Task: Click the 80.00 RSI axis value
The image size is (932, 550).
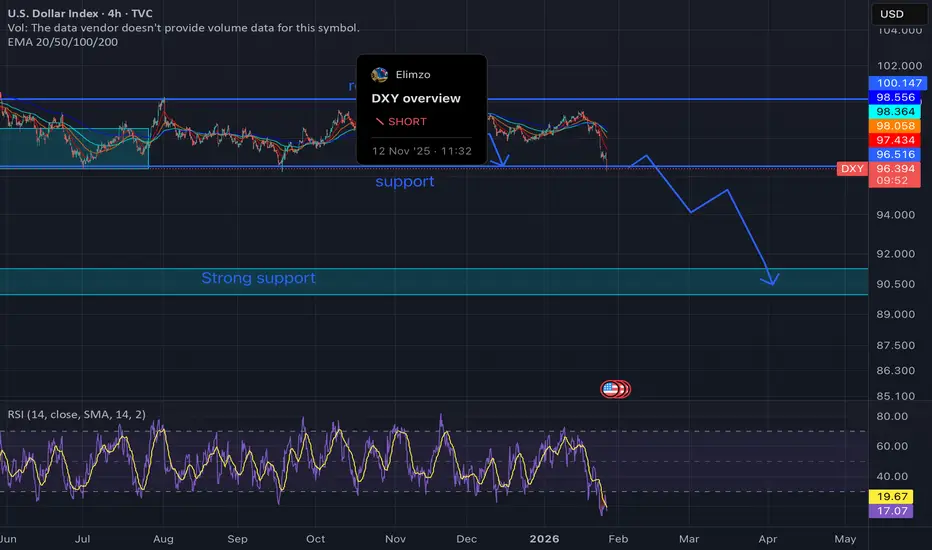Action: 892,416
